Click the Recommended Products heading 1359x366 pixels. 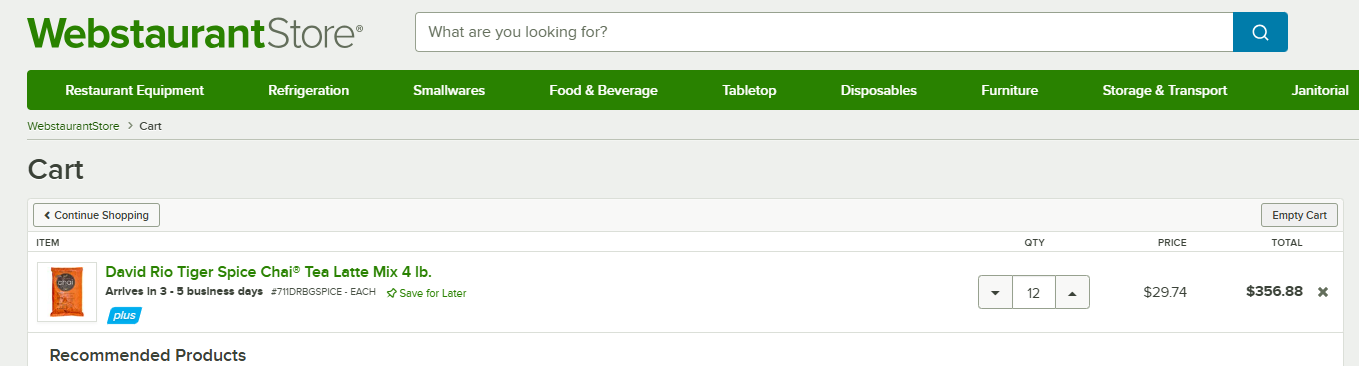click(x=148, y=355)
